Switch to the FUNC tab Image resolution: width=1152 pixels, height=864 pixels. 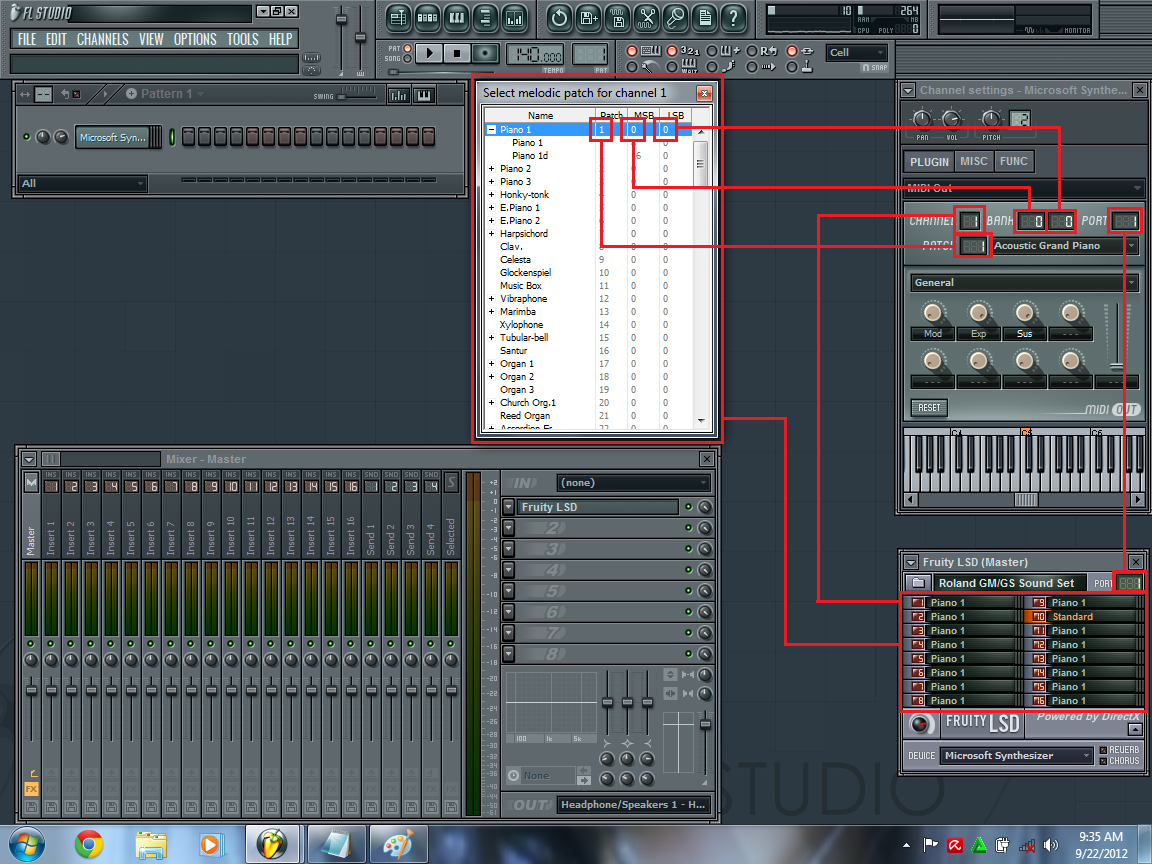pos(1013,161)
